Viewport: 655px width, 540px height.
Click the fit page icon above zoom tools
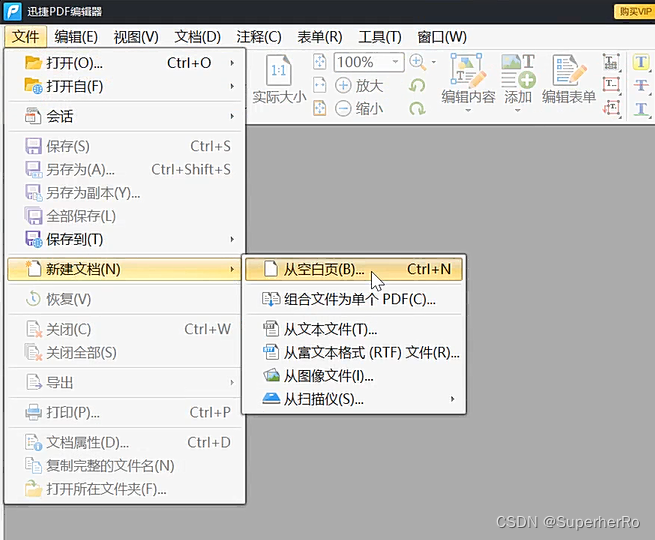(x=320, y=62)
